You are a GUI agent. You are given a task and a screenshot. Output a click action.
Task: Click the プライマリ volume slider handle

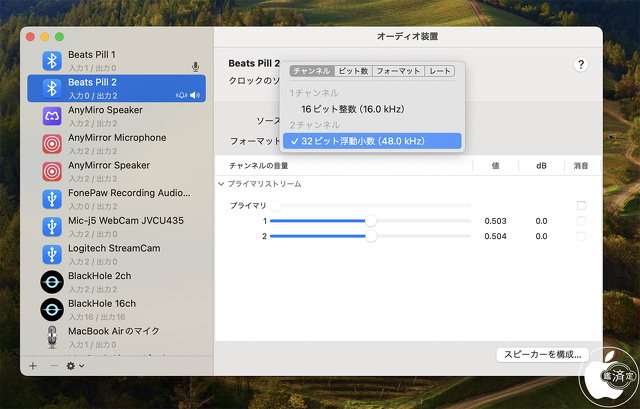point(276,205)
